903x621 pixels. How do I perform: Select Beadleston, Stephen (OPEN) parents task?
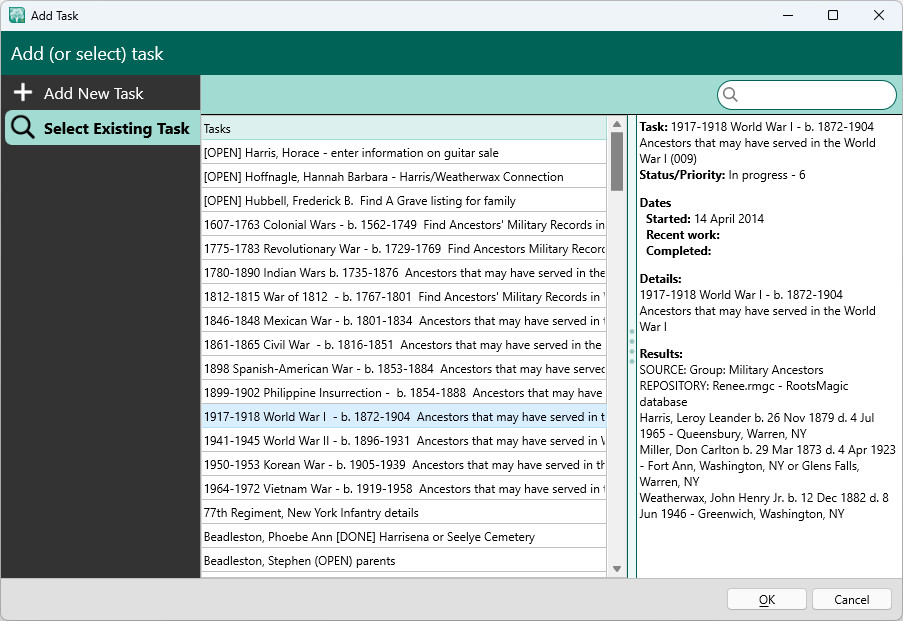tap(404, 561)
